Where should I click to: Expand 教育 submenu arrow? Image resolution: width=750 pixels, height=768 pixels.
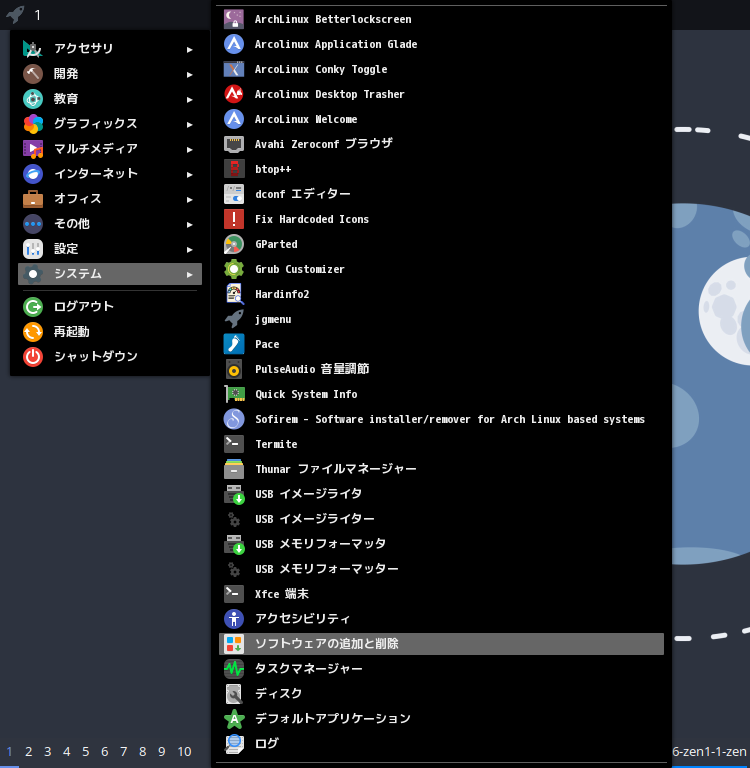190,99
